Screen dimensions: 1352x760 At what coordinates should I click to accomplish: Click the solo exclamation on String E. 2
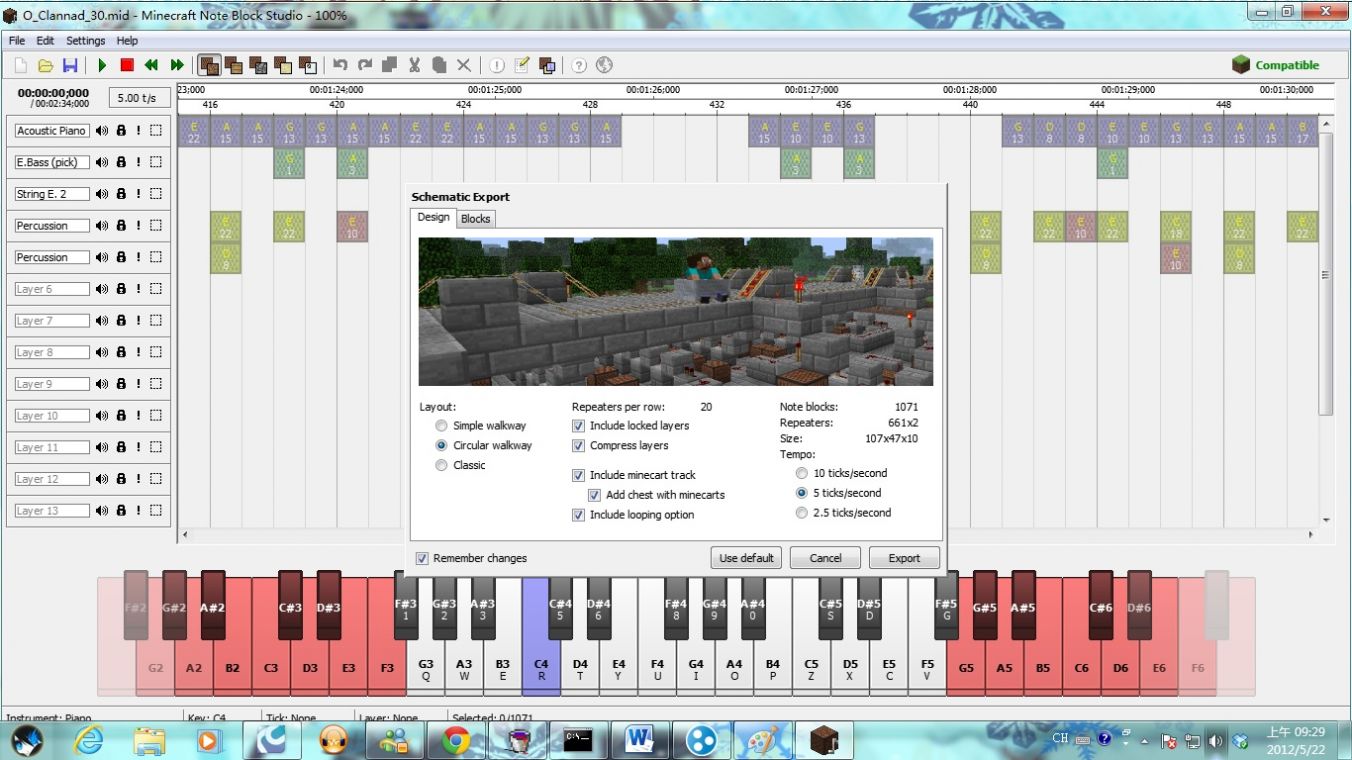(x=138, y=194)
